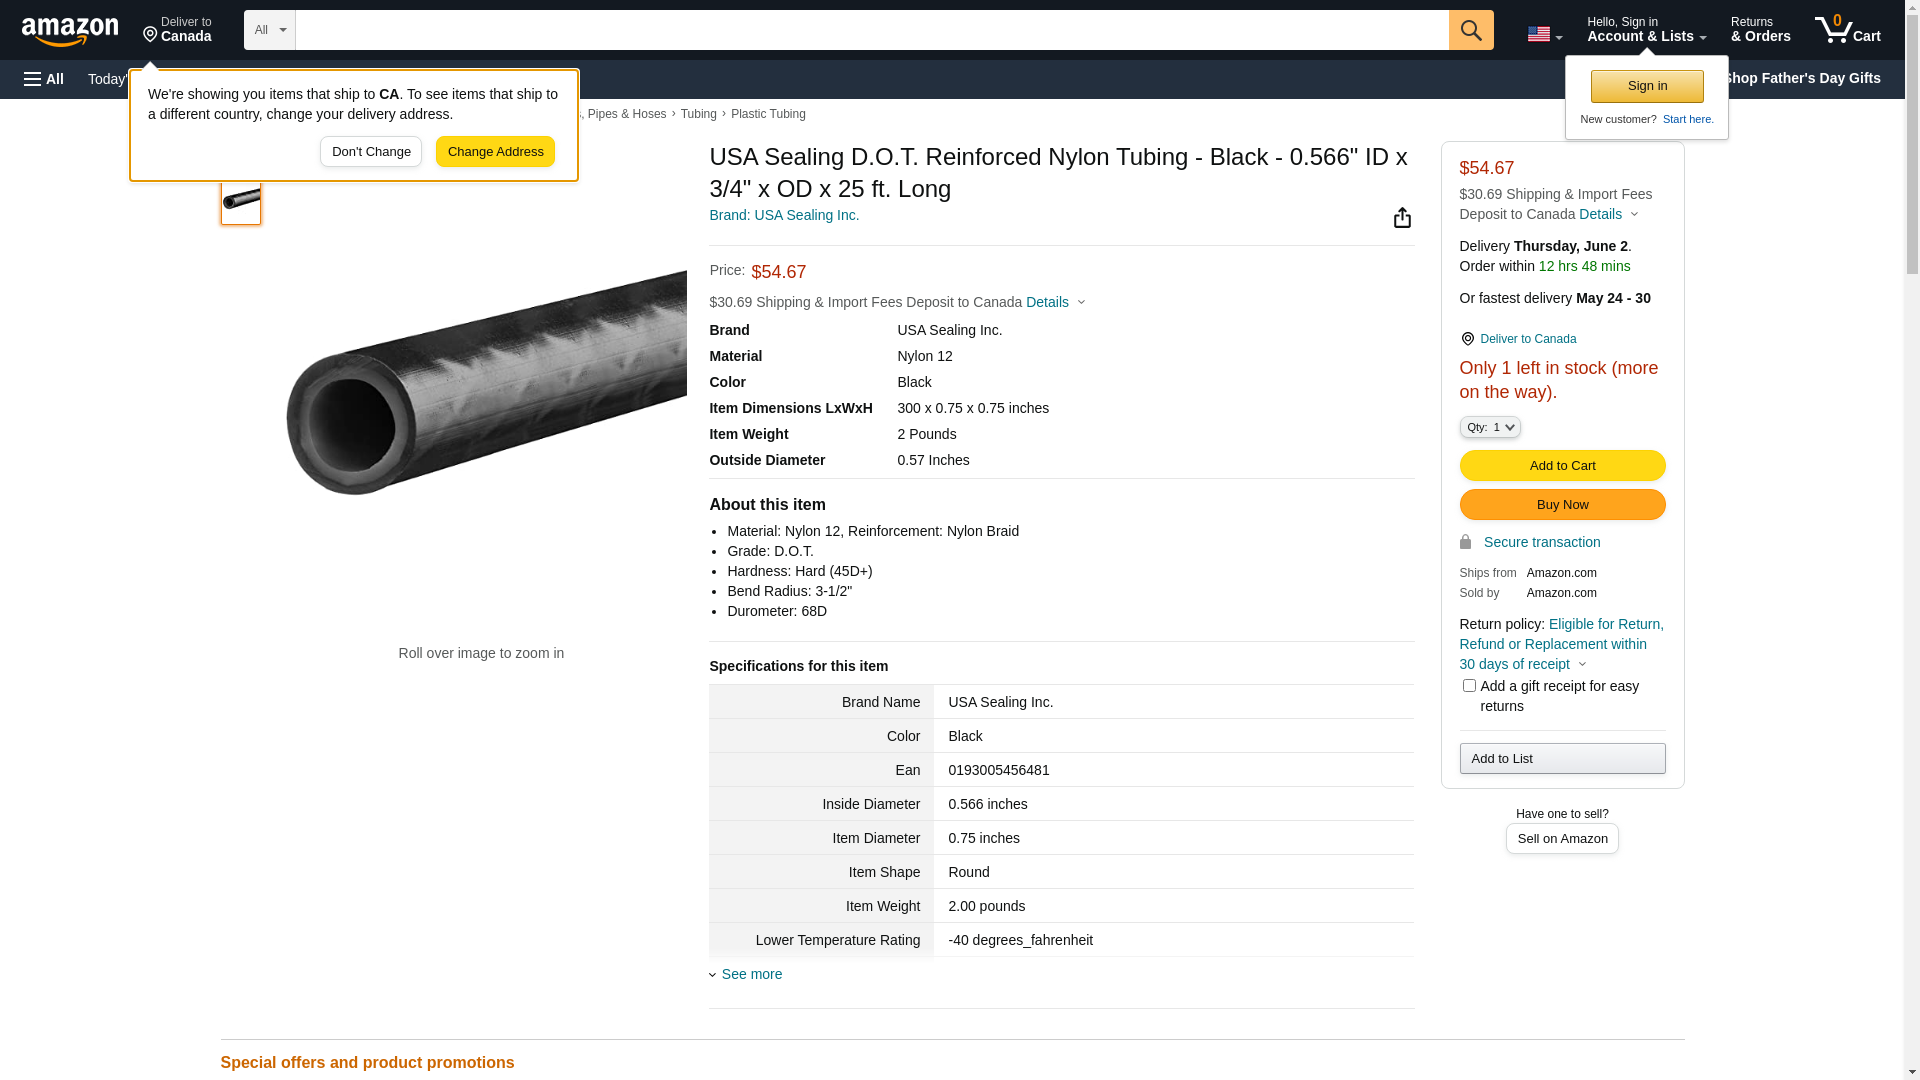Open the search category All dropdown

[269, 30]
